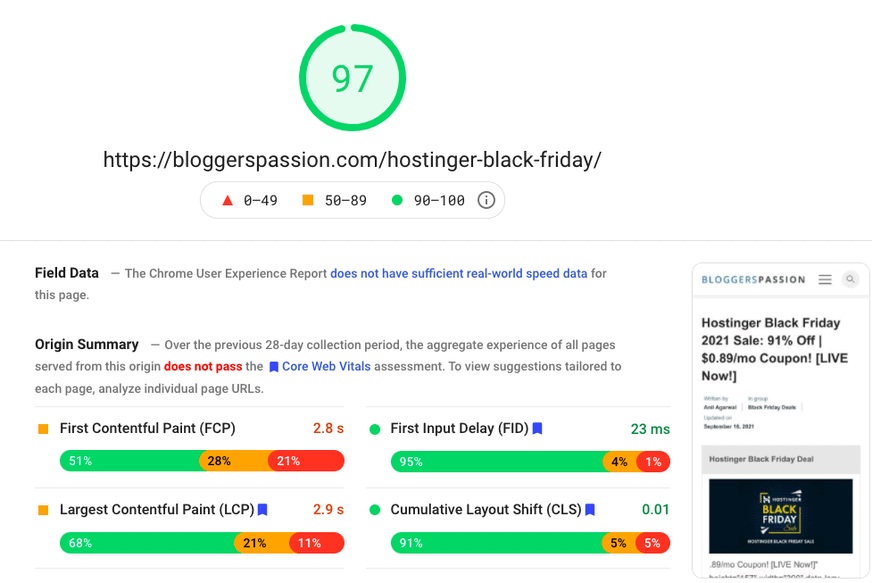Click the bookmark icon before Core Web Vitals
The image size is (872, 583).
[274, 367]
